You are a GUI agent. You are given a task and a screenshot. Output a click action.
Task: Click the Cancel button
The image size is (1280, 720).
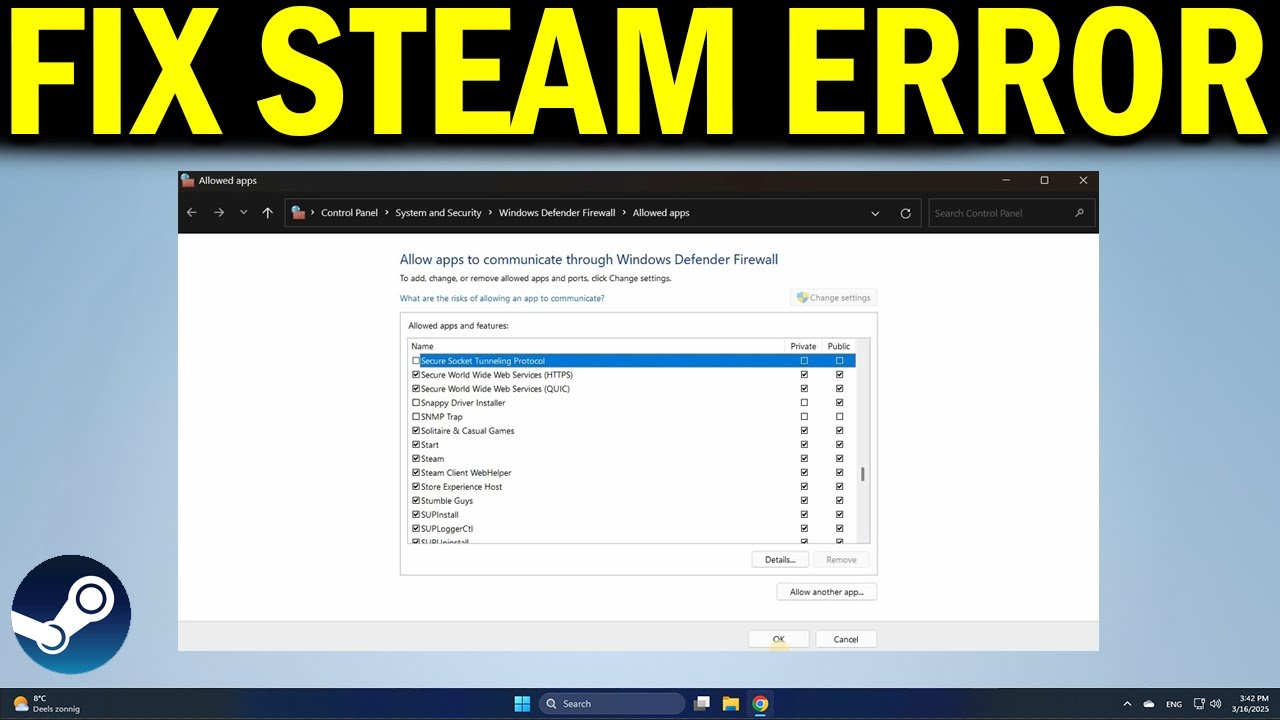[x=846, y=639]
